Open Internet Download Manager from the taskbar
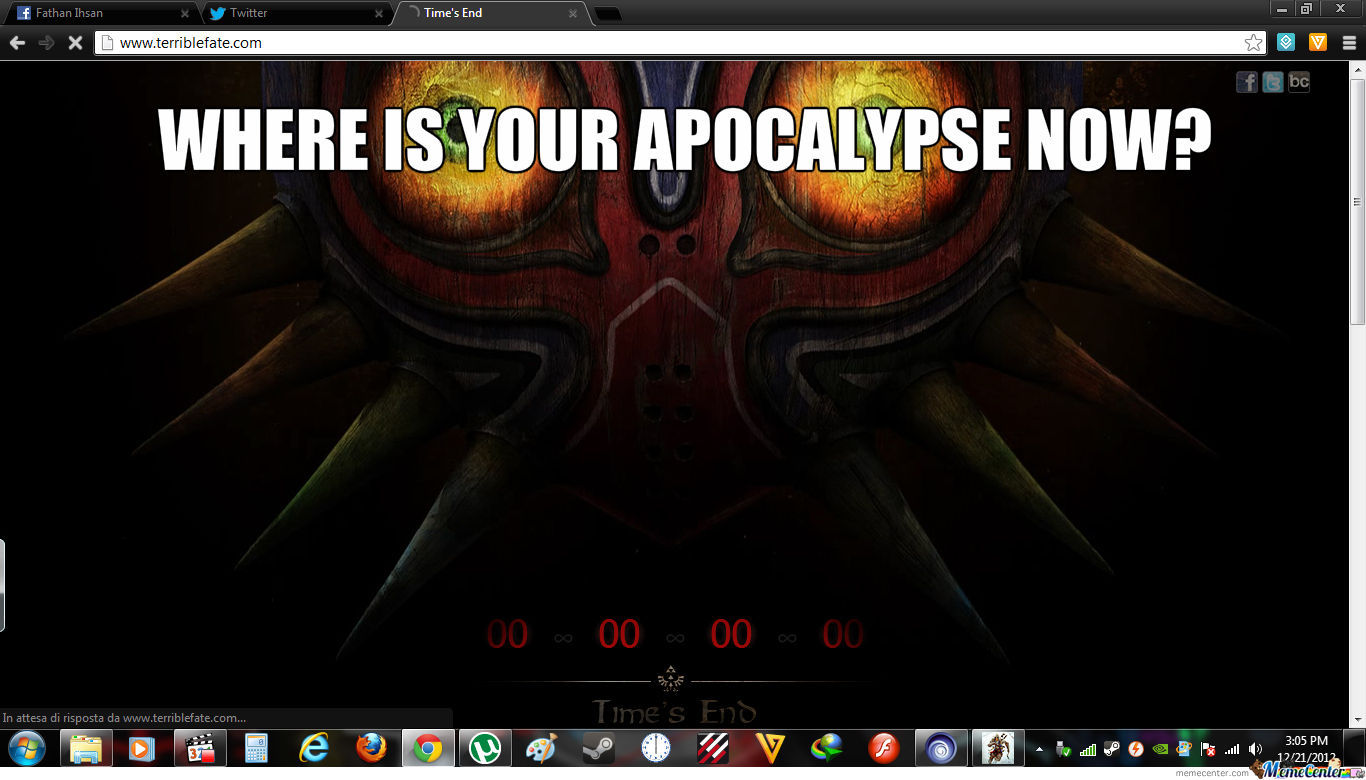 (x=827, y=748)
